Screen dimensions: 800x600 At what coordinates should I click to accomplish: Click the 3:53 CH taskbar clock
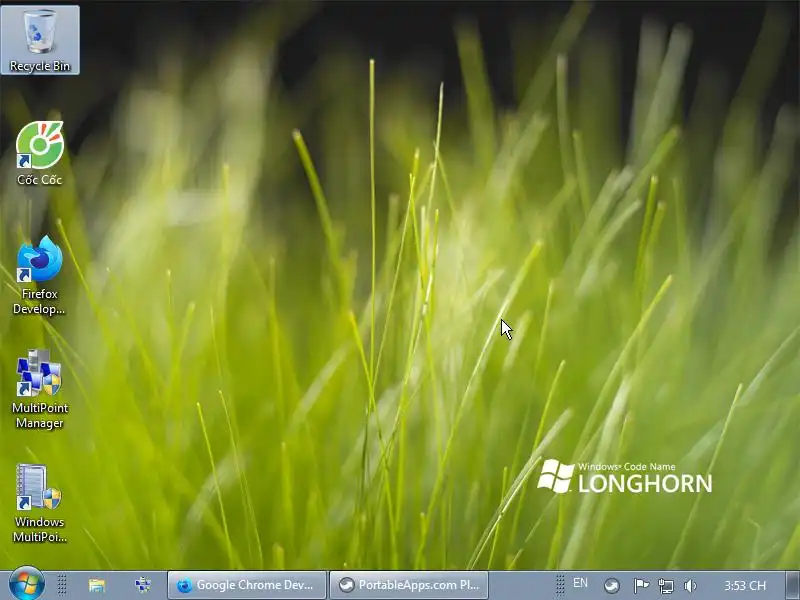(745, 586)
